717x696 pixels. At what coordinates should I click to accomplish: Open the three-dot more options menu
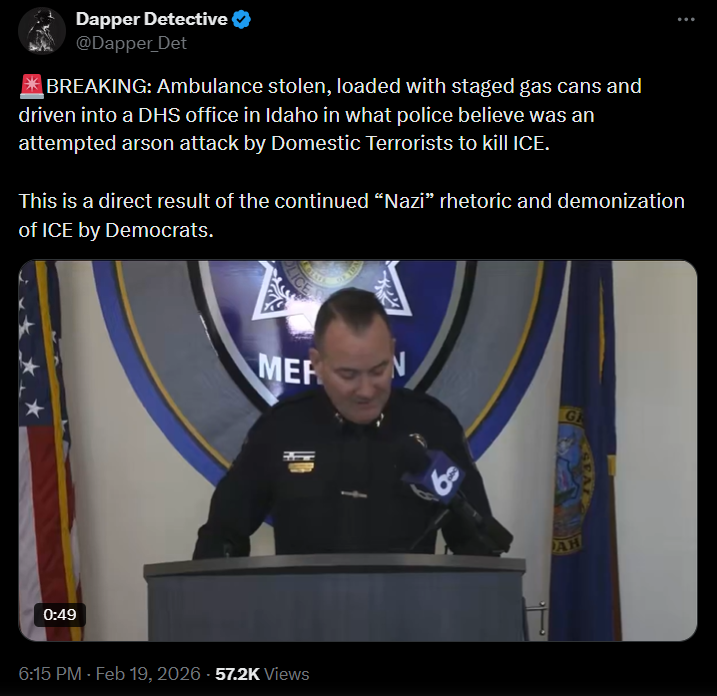pos(685,20)
